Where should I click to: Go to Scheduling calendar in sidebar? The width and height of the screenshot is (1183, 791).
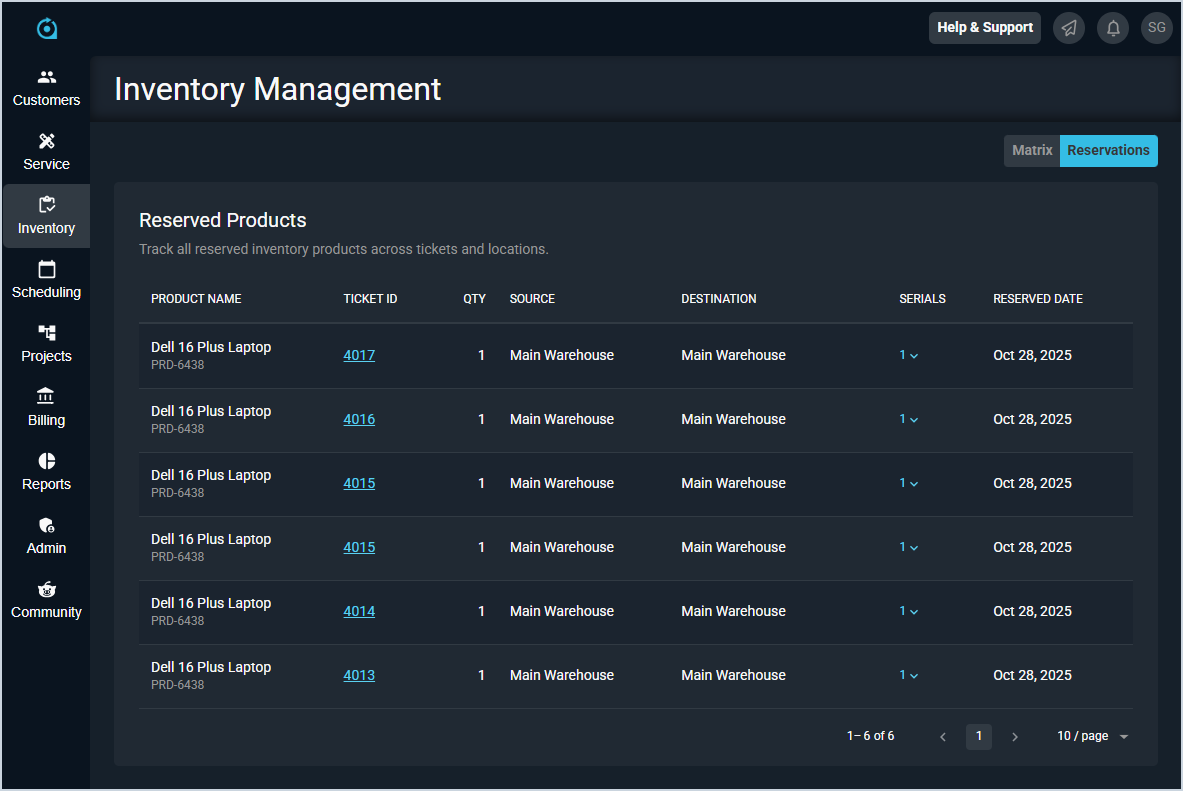click(46, 280)
